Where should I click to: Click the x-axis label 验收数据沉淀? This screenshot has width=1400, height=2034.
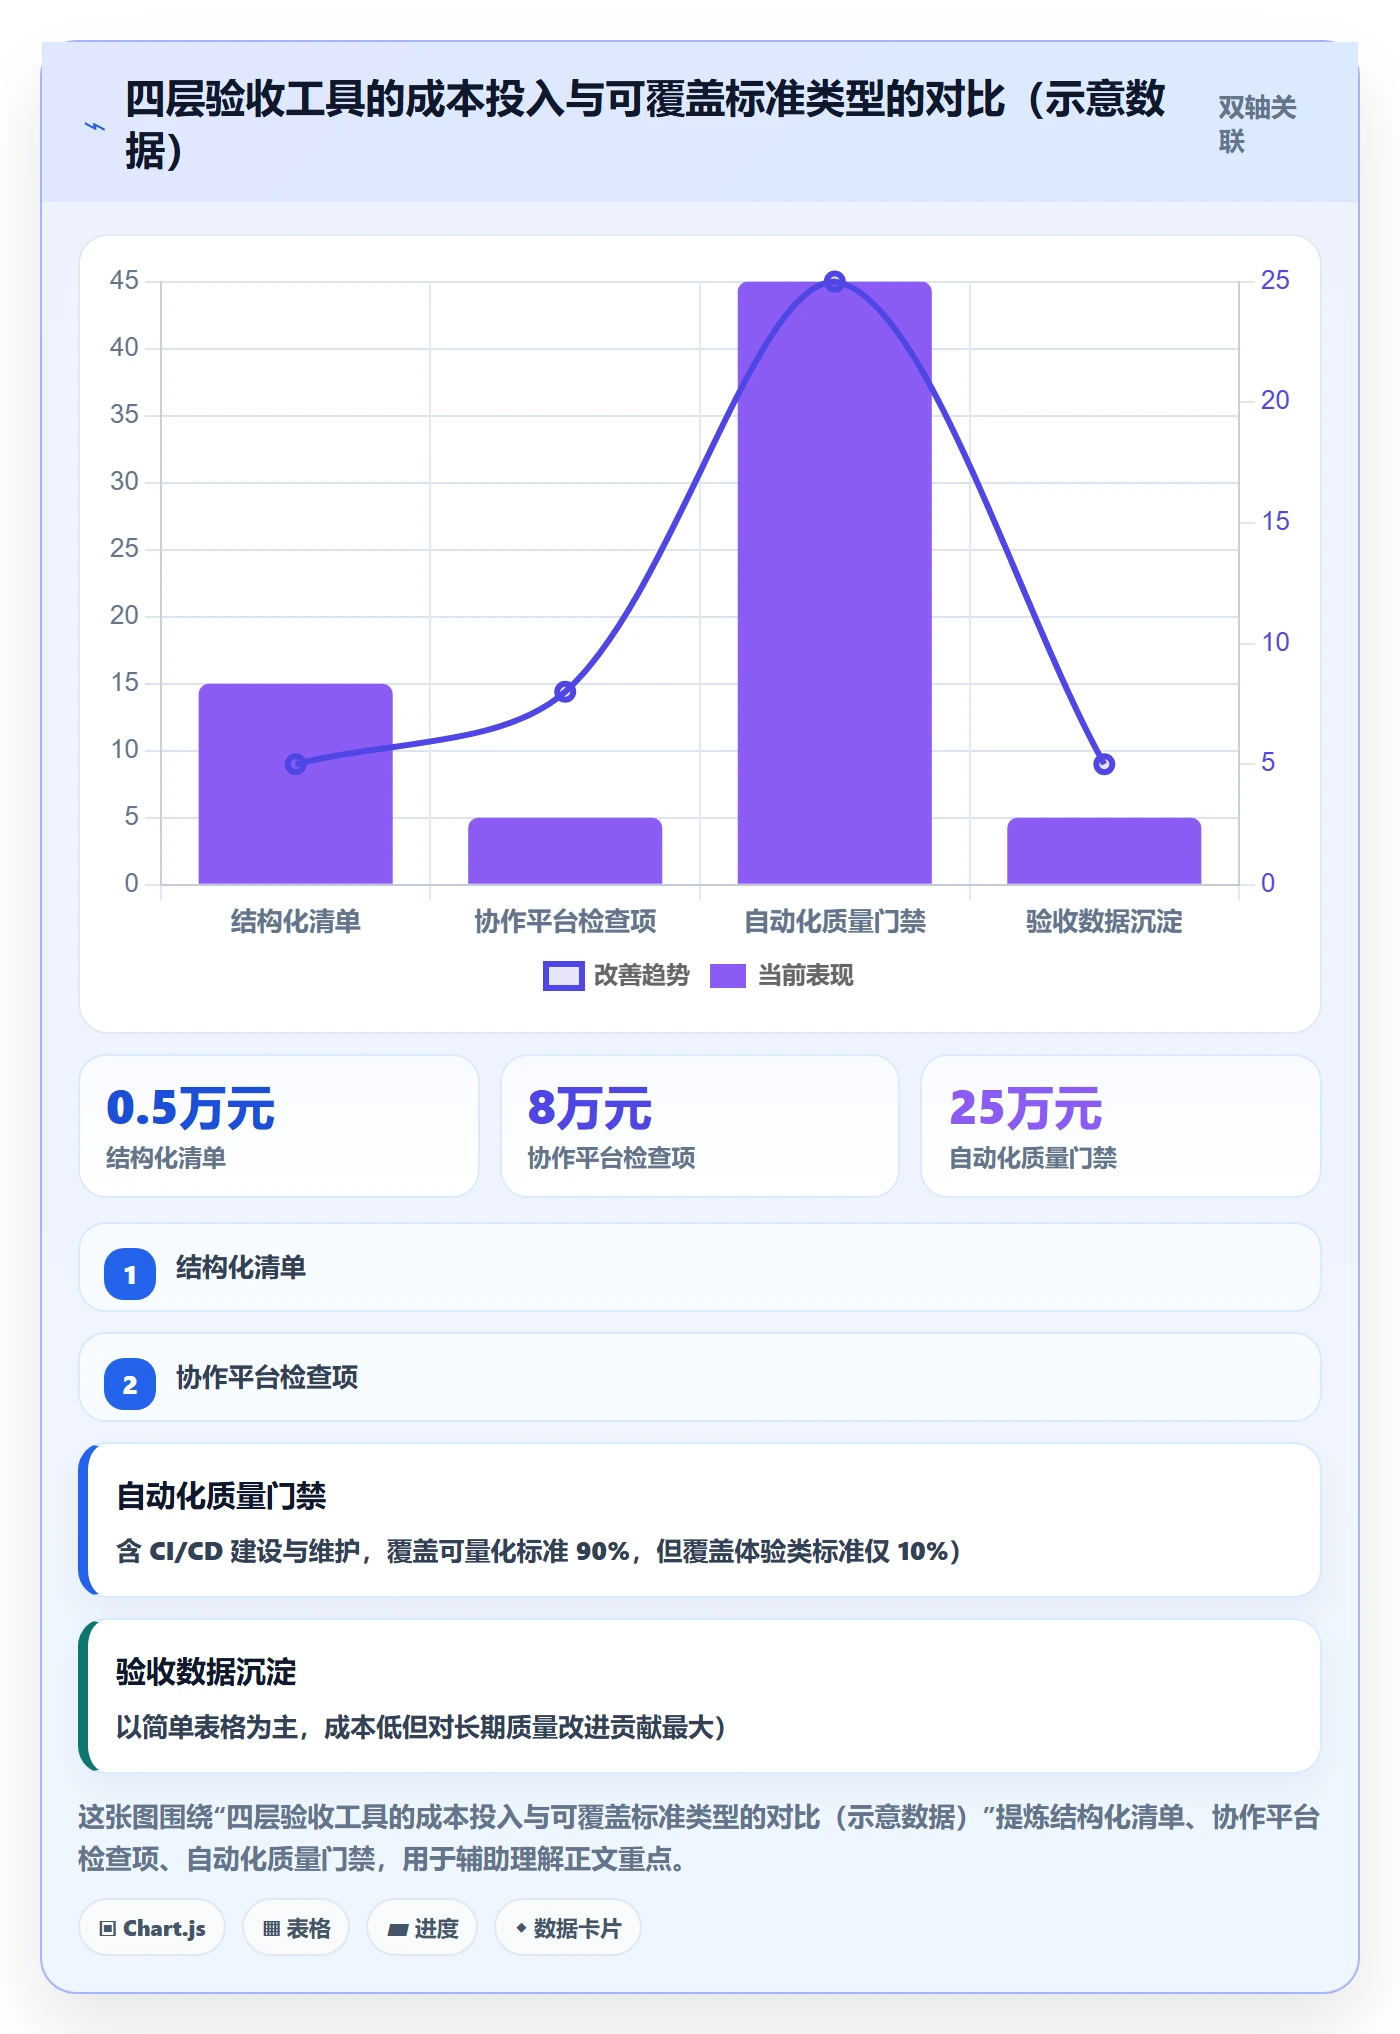pyautogui.click(x=1104, y=921)
